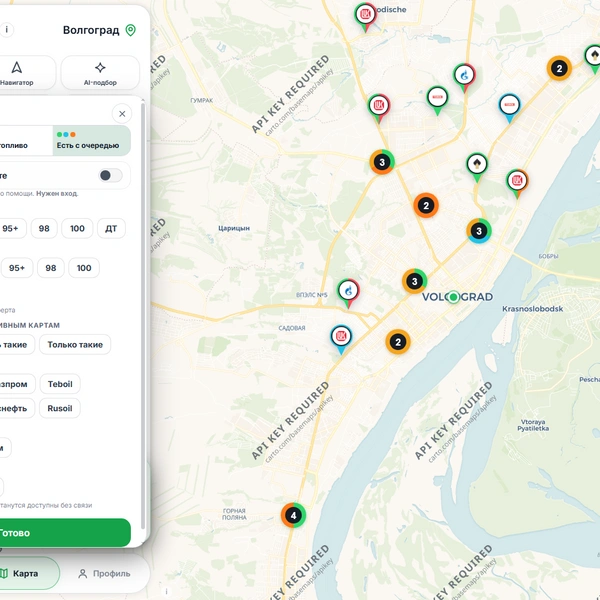Open the solid orange cluster 2
This screenshot has width=600, height=600.
point(426,205)
